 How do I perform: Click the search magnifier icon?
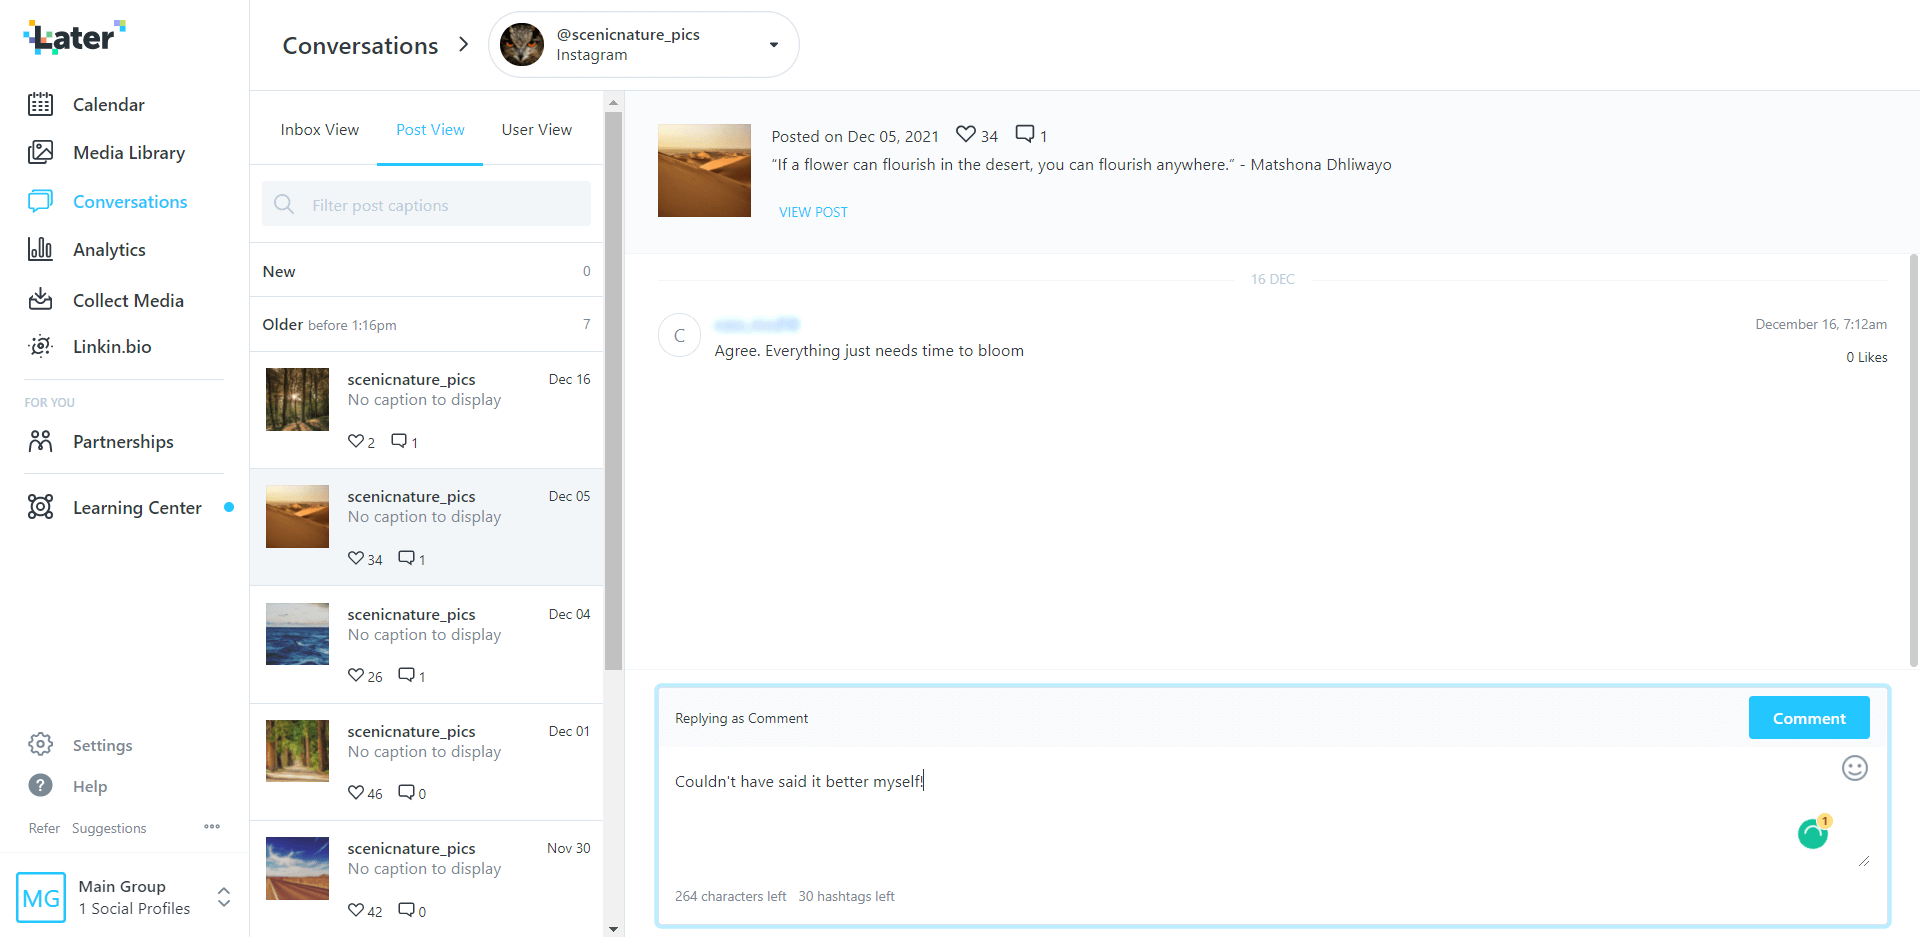[x=284, y=204]
